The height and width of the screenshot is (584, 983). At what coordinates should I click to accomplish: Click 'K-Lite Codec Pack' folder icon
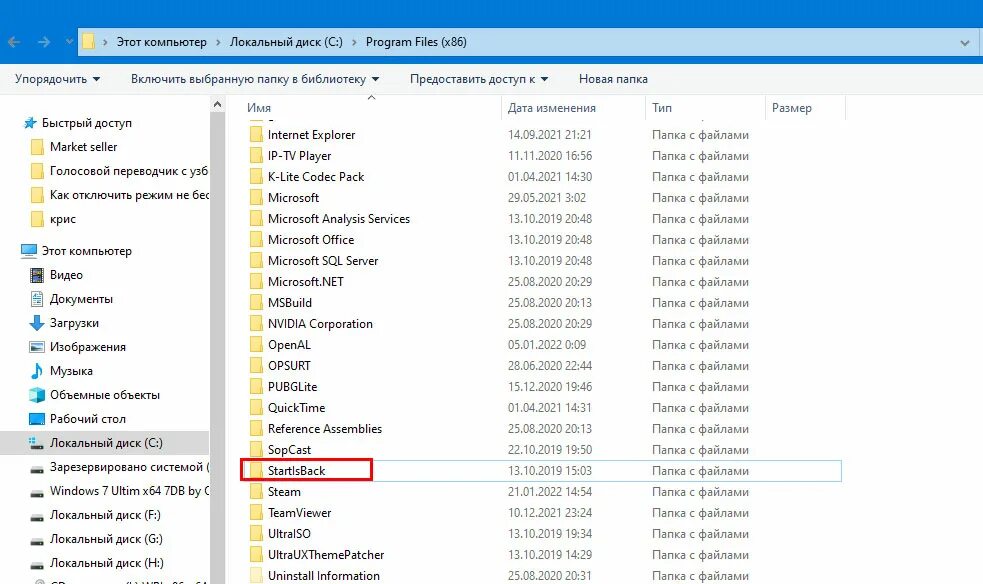[x=256, y=177]
